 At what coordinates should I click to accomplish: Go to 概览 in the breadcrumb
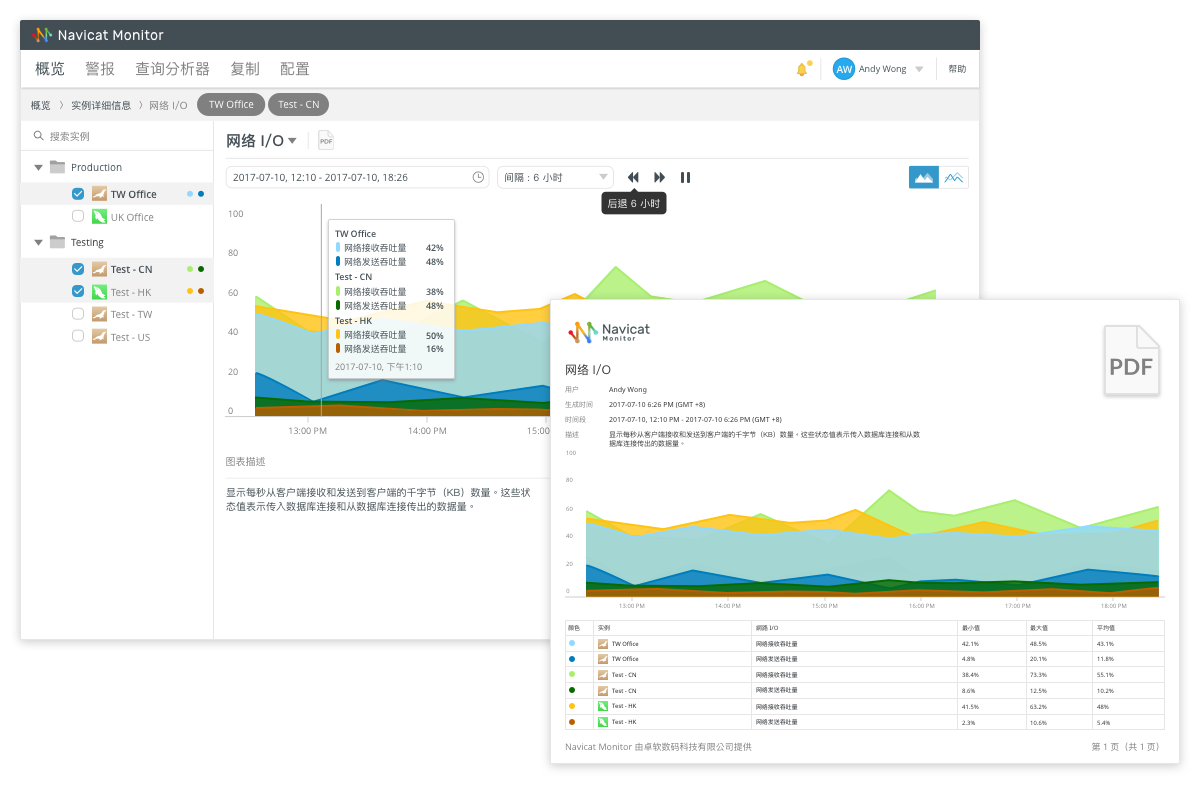[x=41, y=105]
